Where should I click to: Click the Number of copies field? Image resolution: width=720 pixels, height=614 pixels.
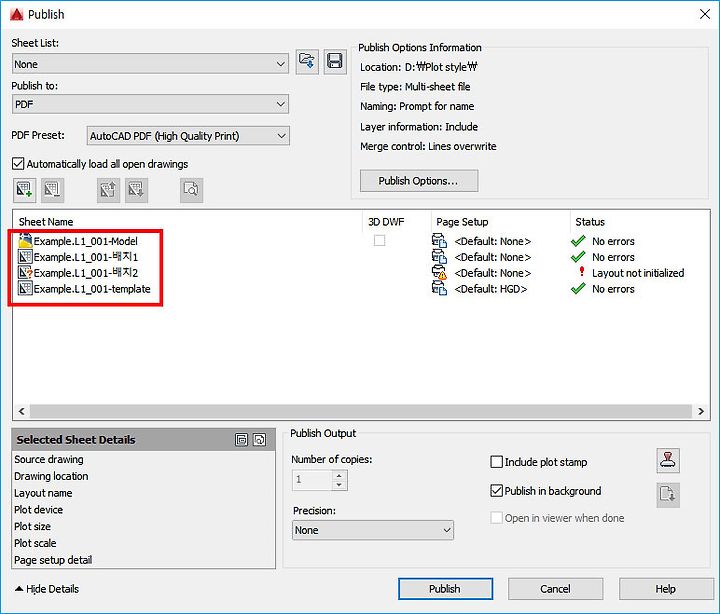pos(312,480)
